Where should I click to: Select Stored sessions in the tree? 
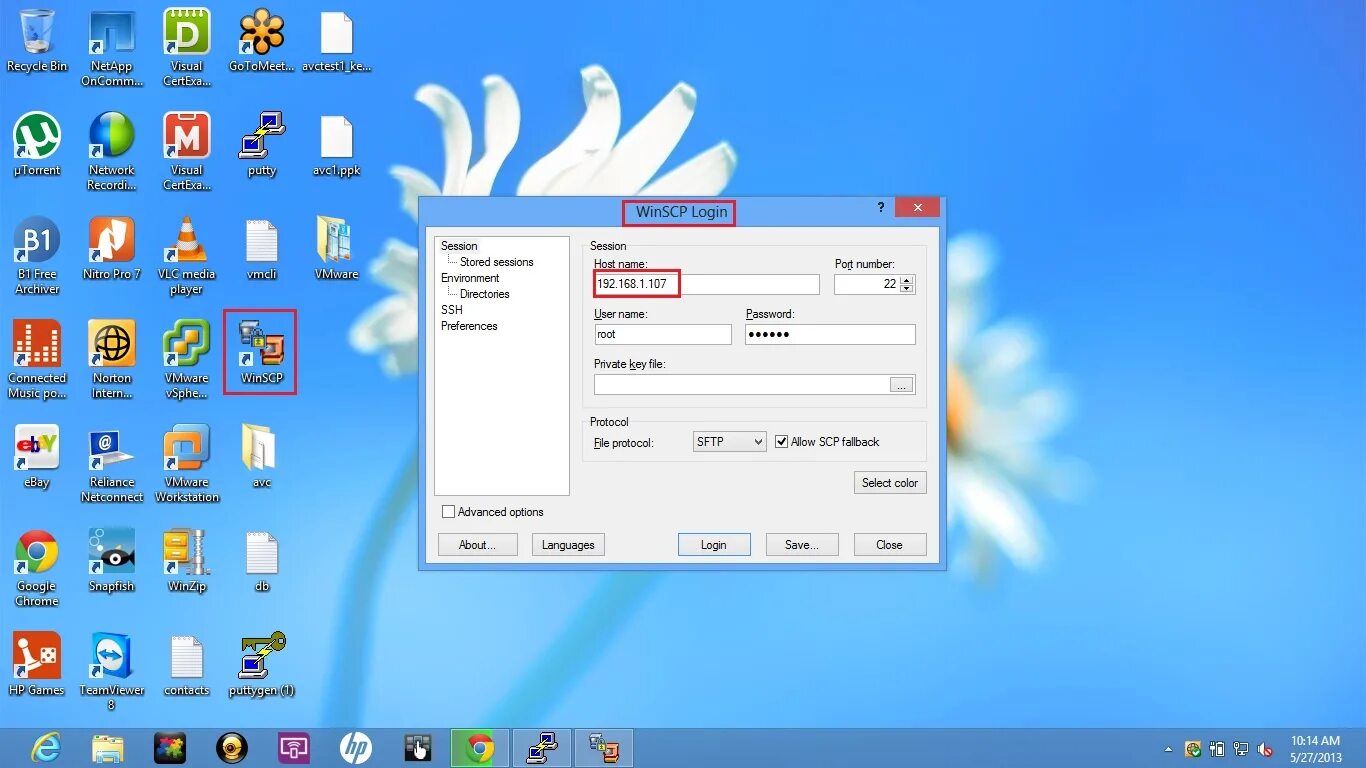pos(497,262)
